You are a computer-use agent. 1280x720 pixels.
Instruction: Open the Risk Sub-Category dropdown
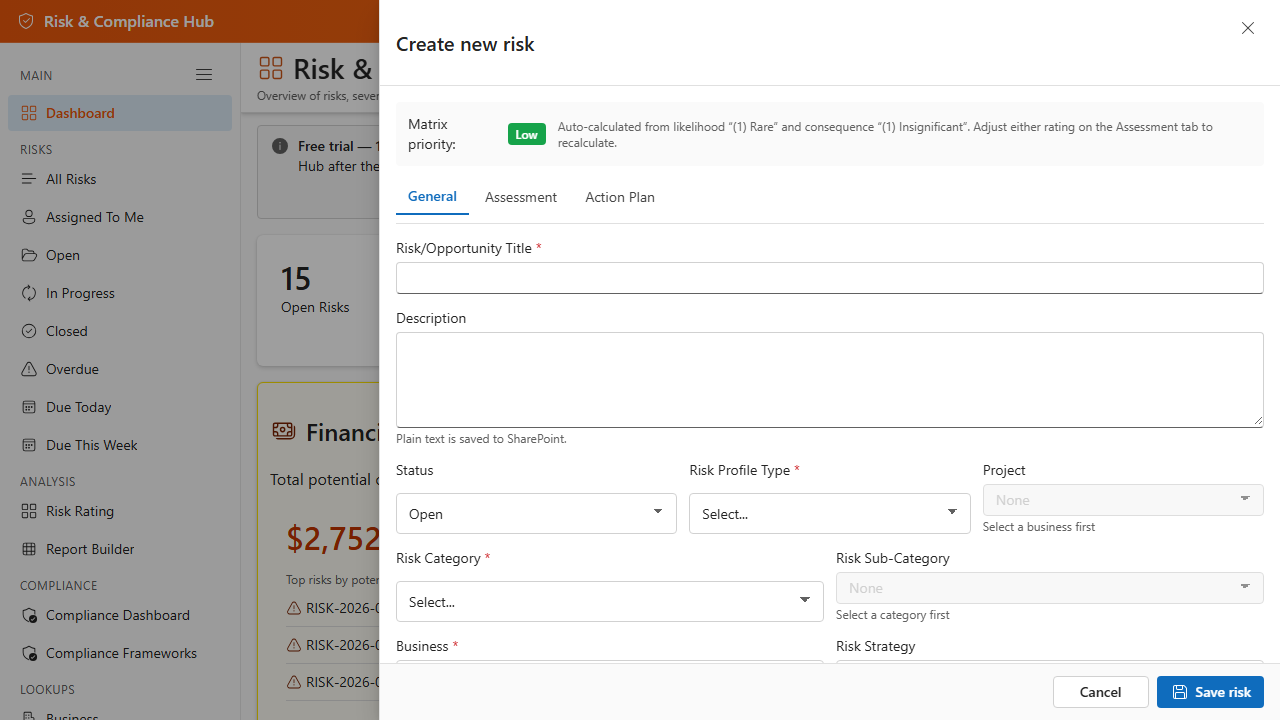pos(1050,588)
